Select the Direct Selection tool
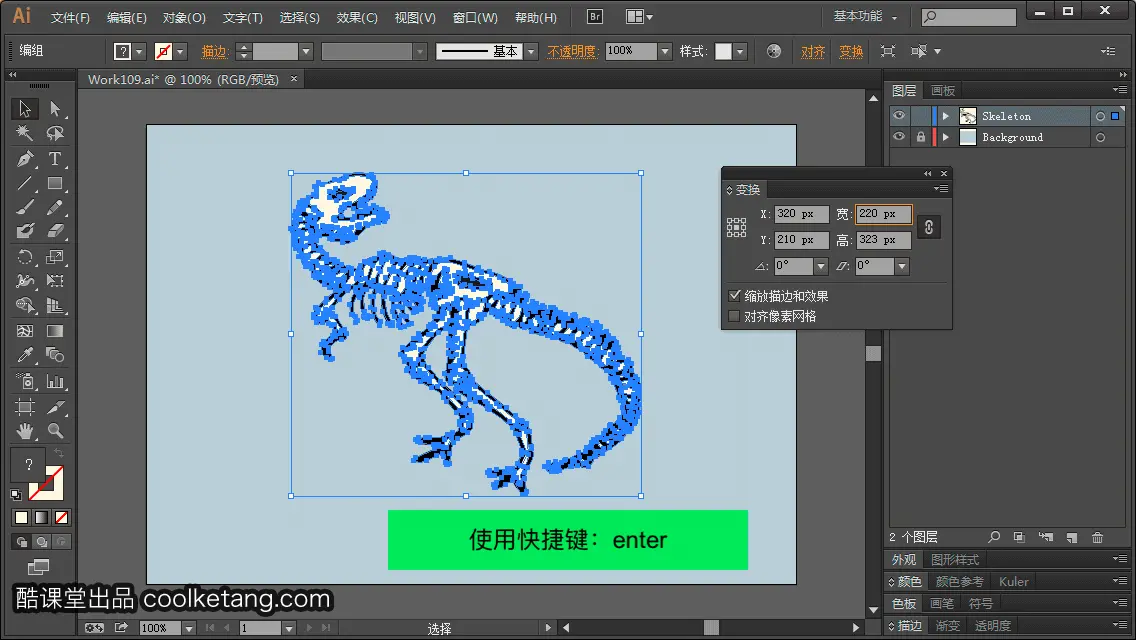Viewport: 1136px width, 640px height. [55, 109]
